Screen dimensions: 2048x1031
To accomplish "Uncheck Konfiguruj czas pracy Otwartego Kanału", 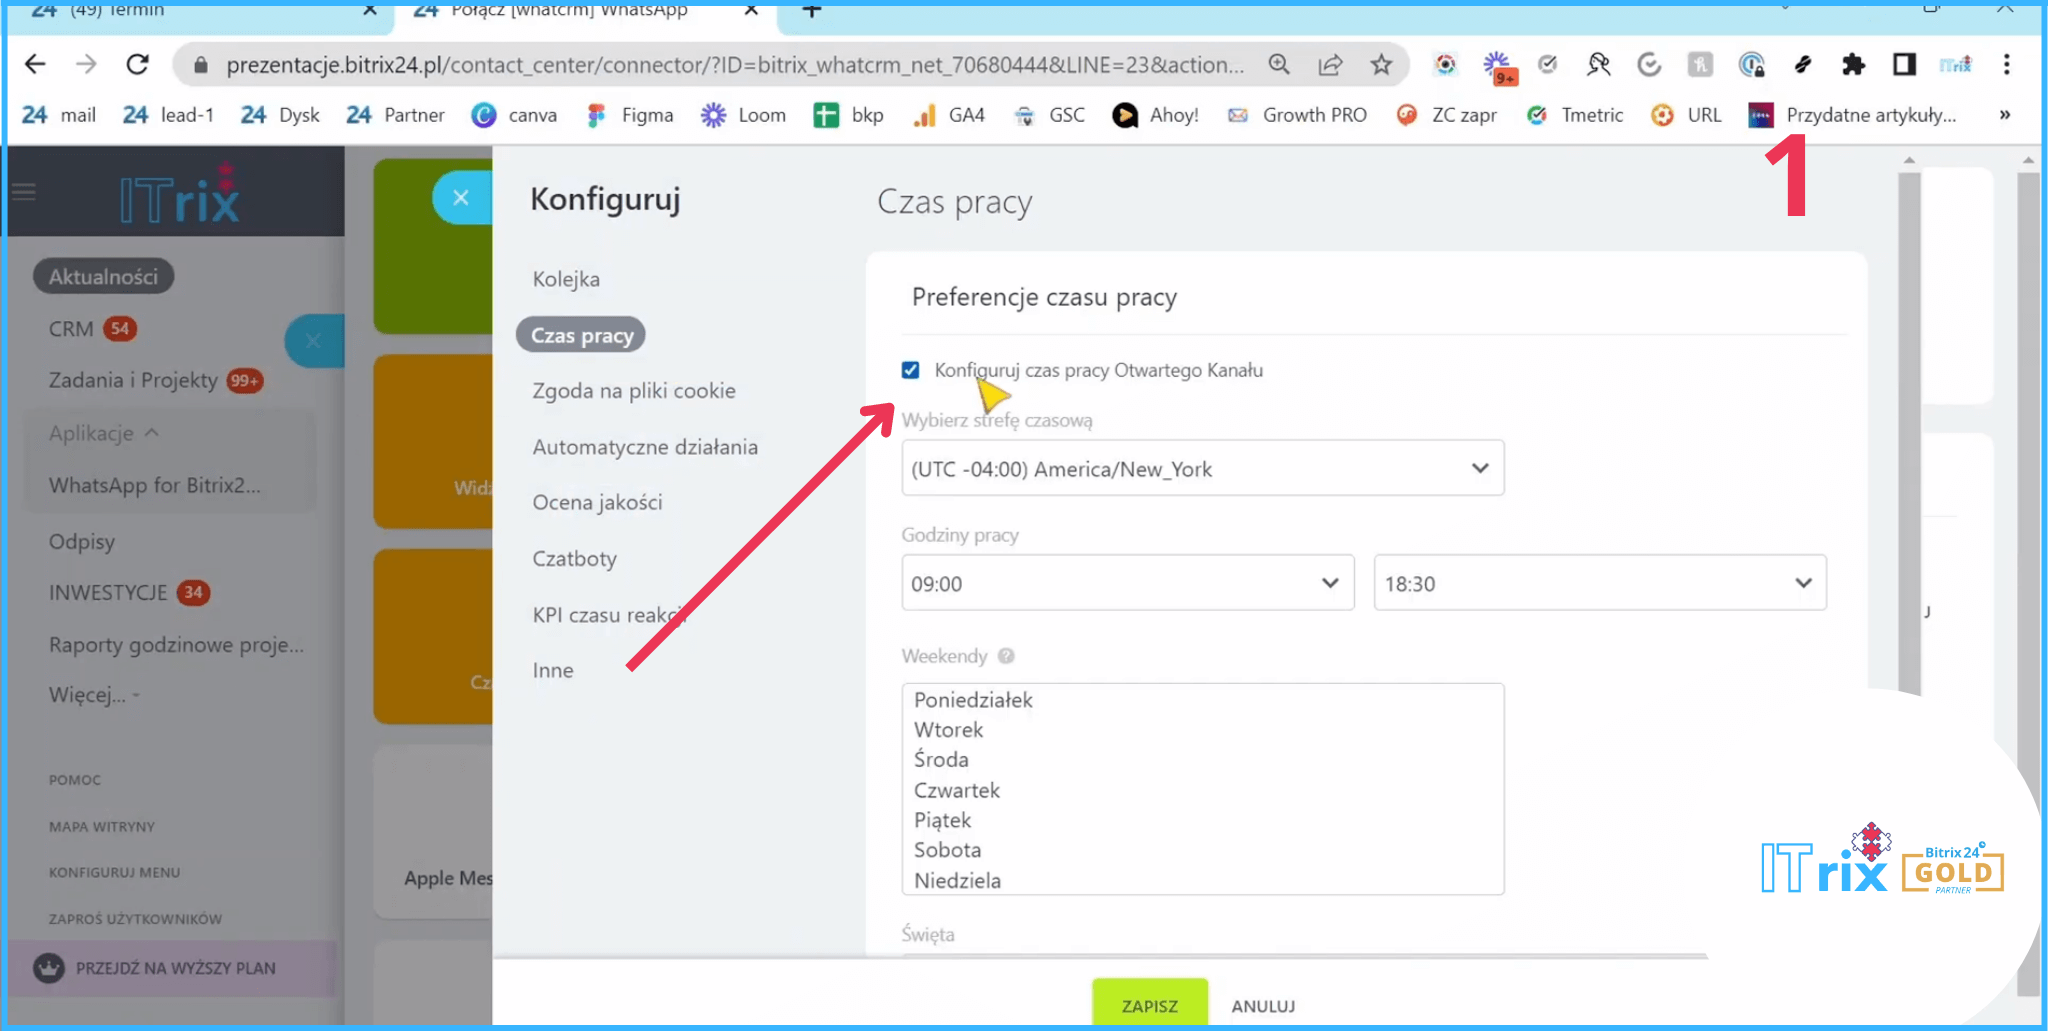I will [x=911, y=370].
